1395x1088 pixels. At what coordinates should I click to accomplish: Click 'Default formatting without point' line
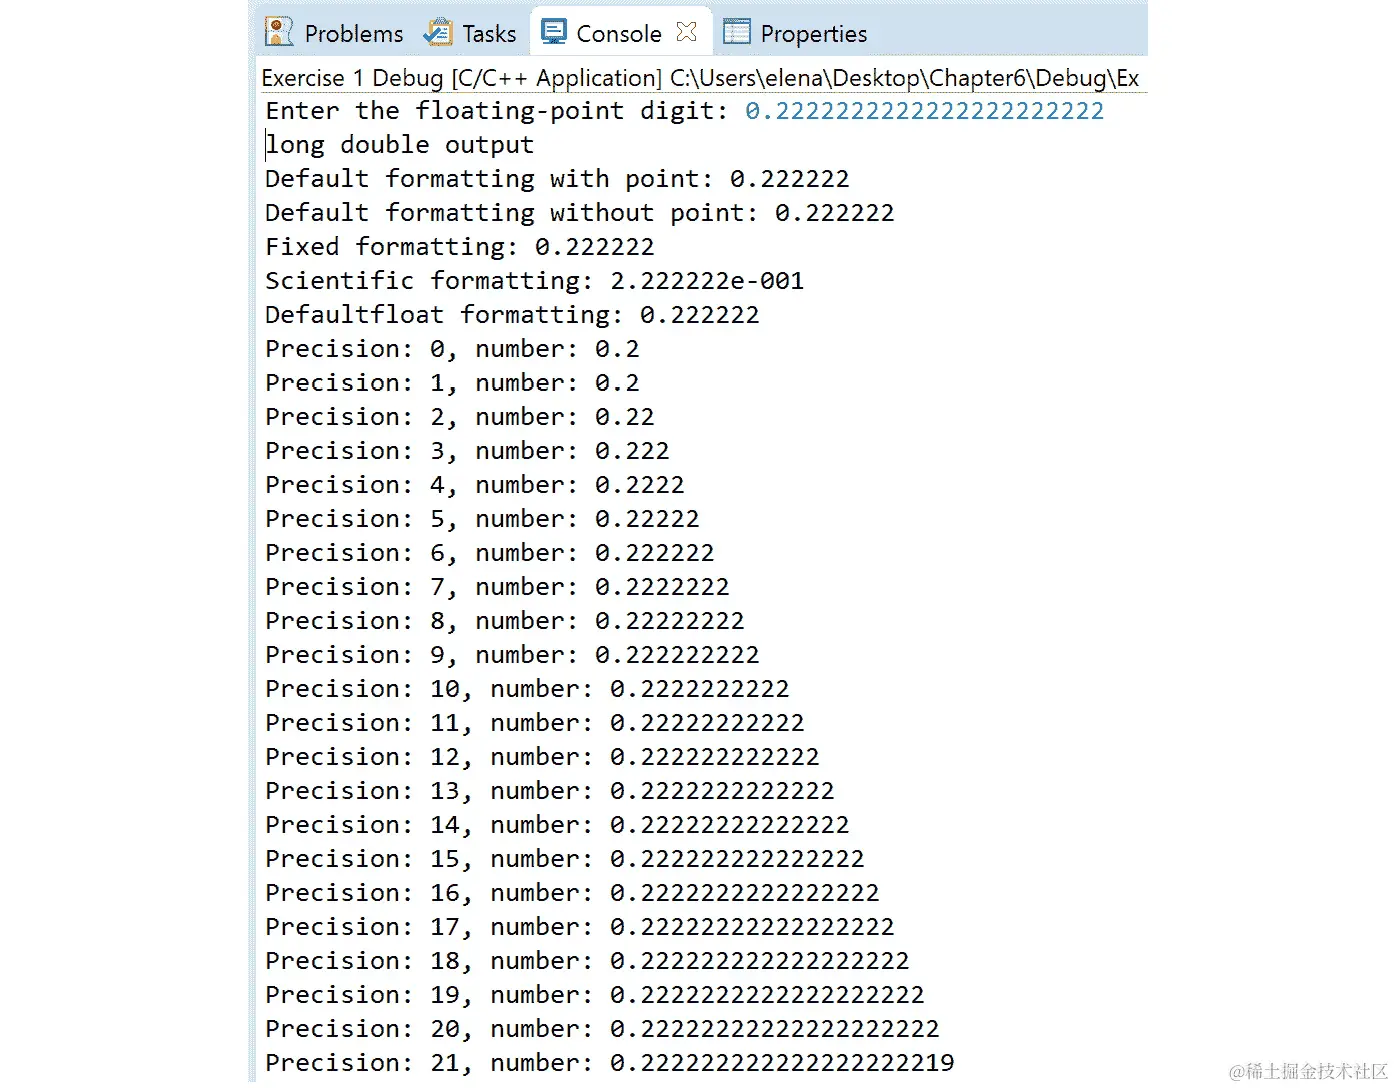580,213
